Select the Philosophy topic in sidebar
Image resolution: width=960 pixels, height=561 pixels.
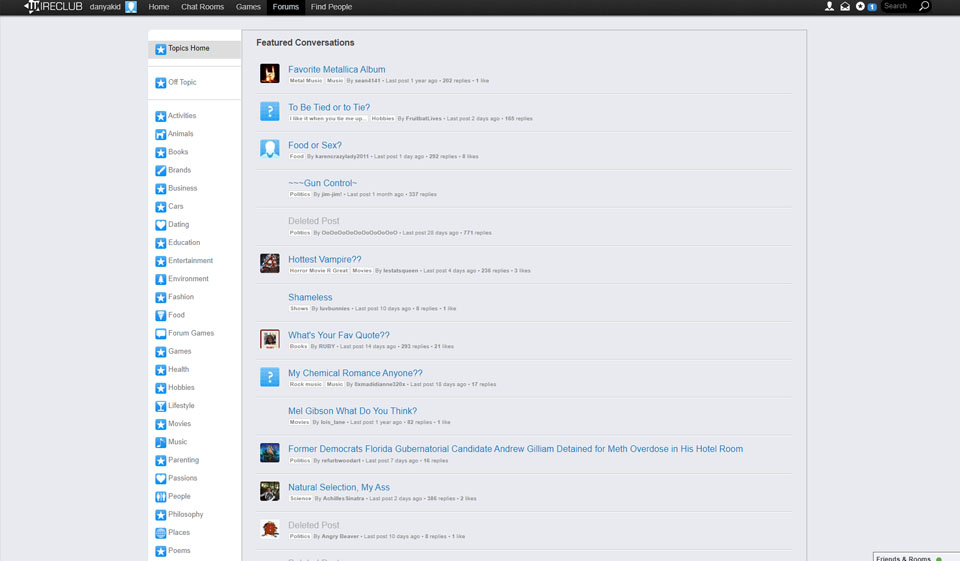click(x=185, y=515)
